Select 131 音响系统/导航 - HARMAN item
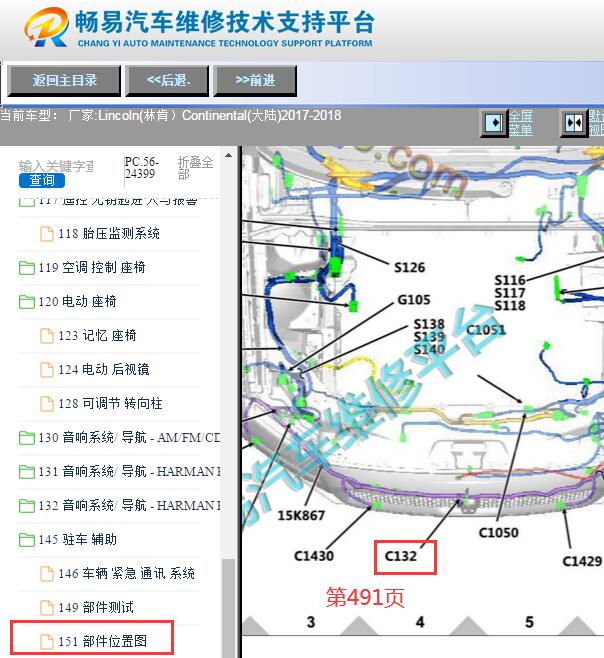The image size is (604, 658). tap(129, 471)
